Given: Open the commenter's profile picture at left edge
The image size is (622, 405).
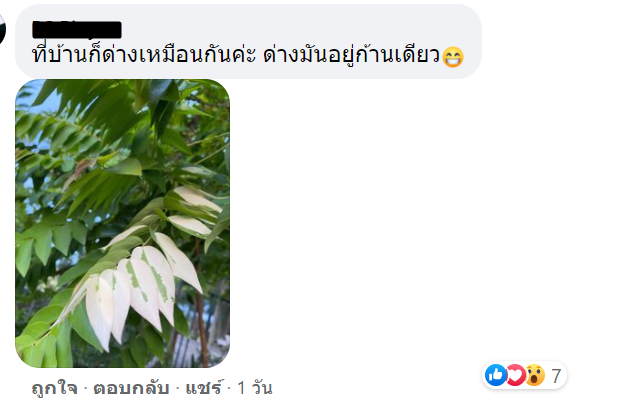Looking at the screenshot, I should (x=2, y=29).
